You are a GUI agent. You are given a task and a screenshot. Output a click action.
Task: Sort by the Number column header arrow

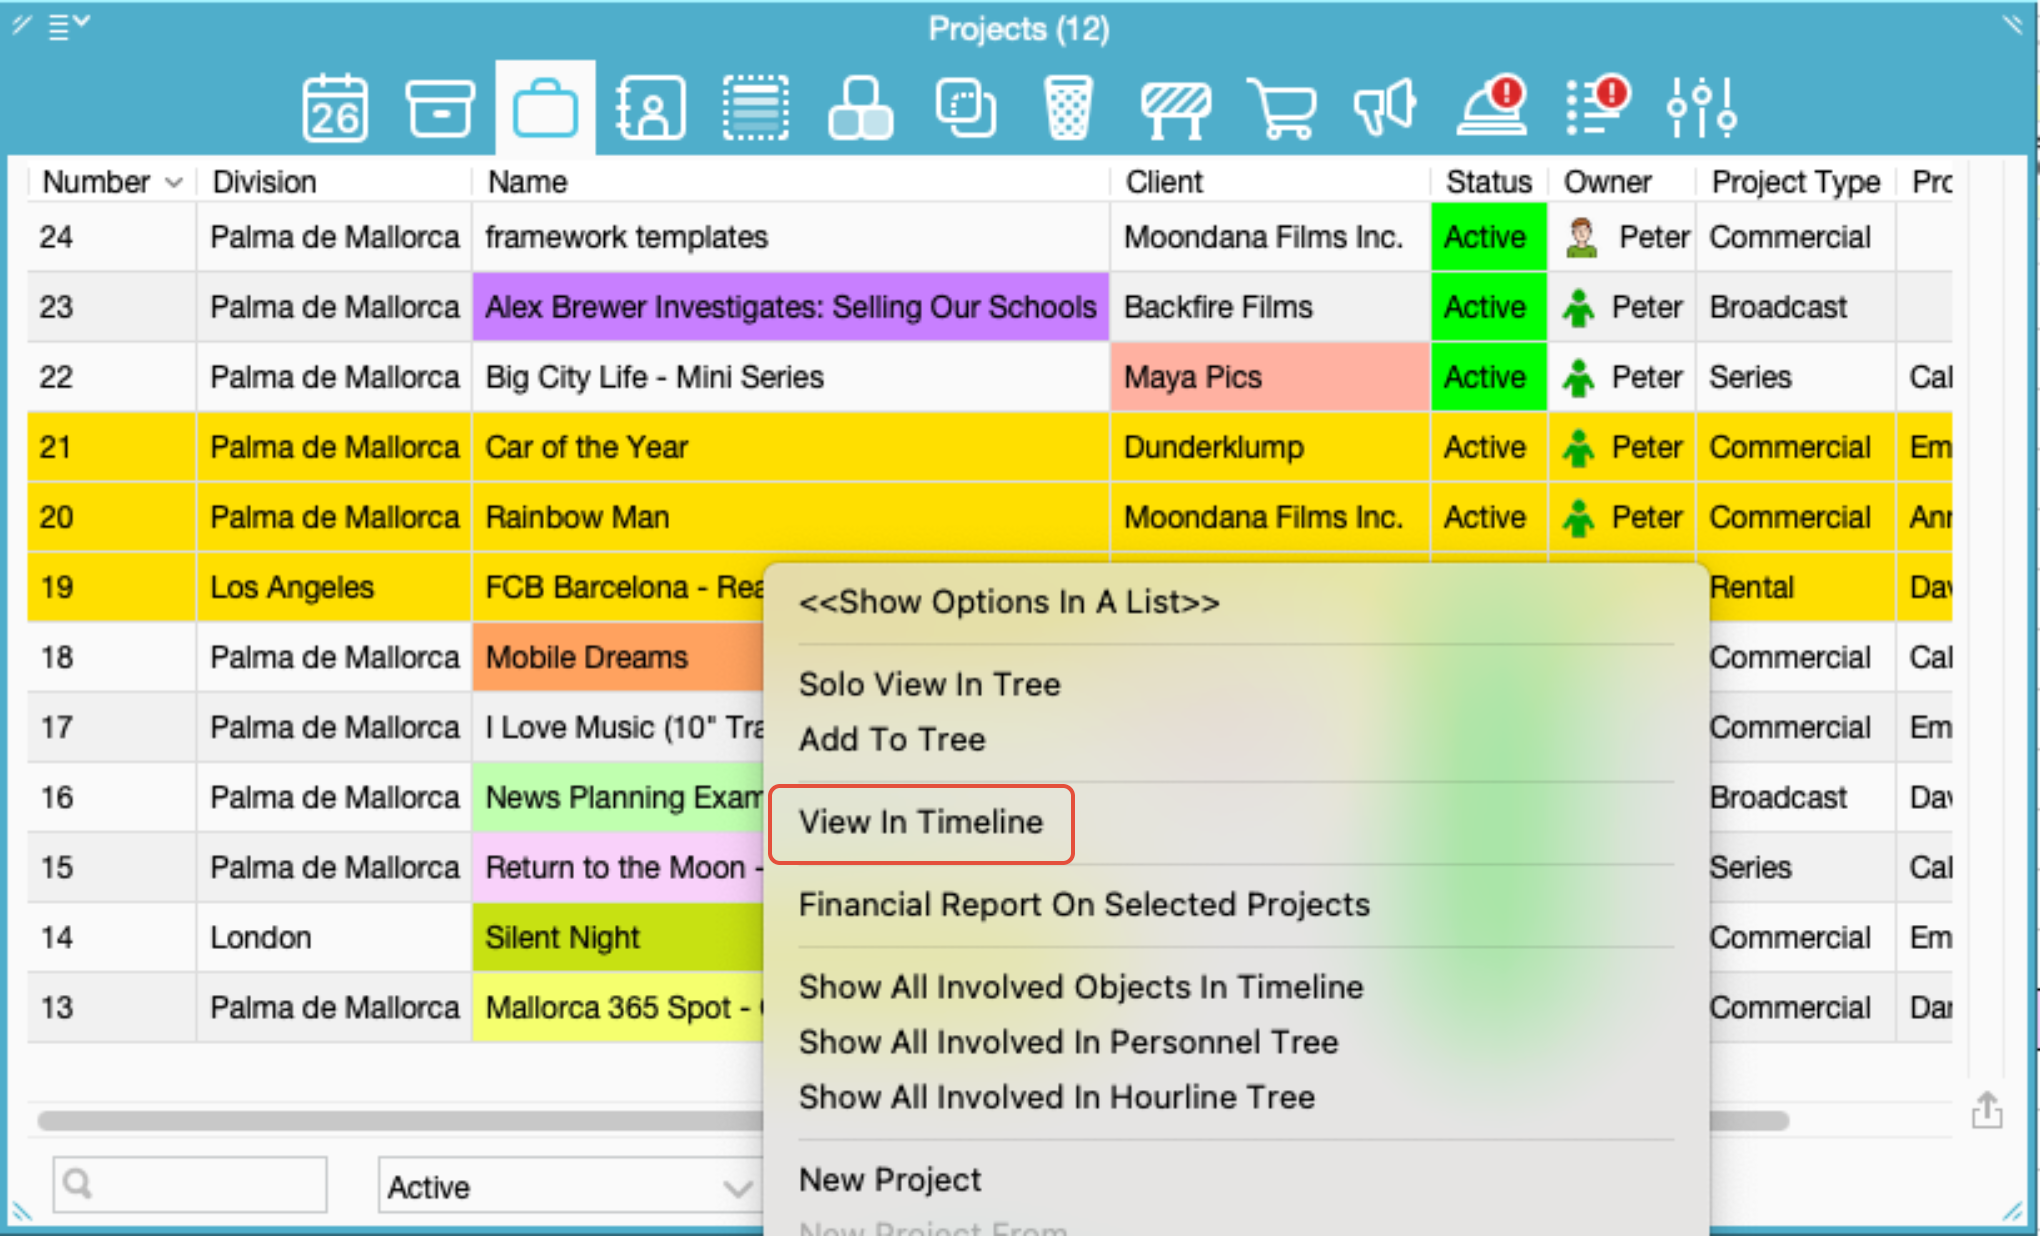(x=174, y=183)
